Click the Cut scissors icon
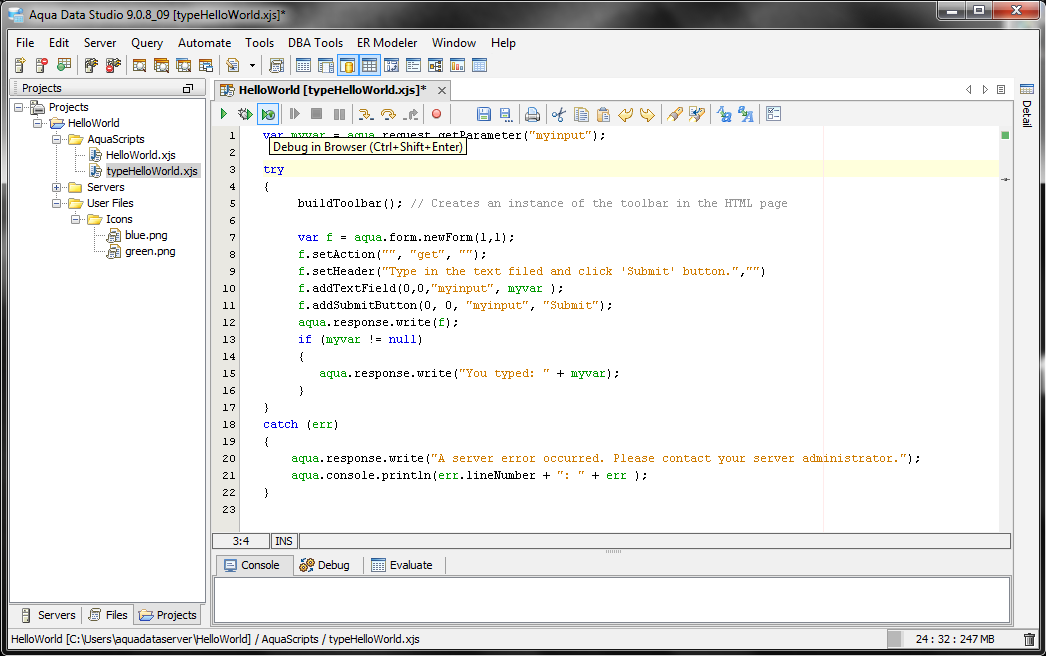This screenshot has height=656, width=1046. [559, 114]
